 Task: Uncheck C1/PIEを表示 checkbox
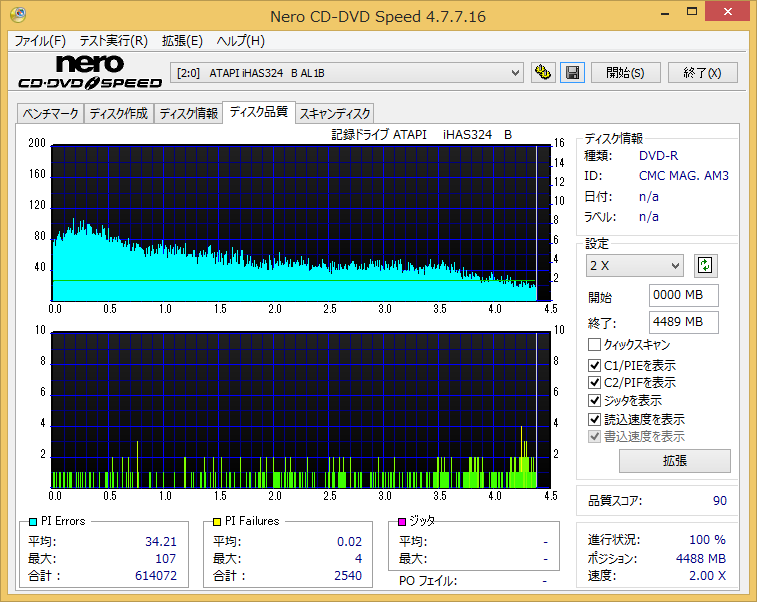(594, 365)
